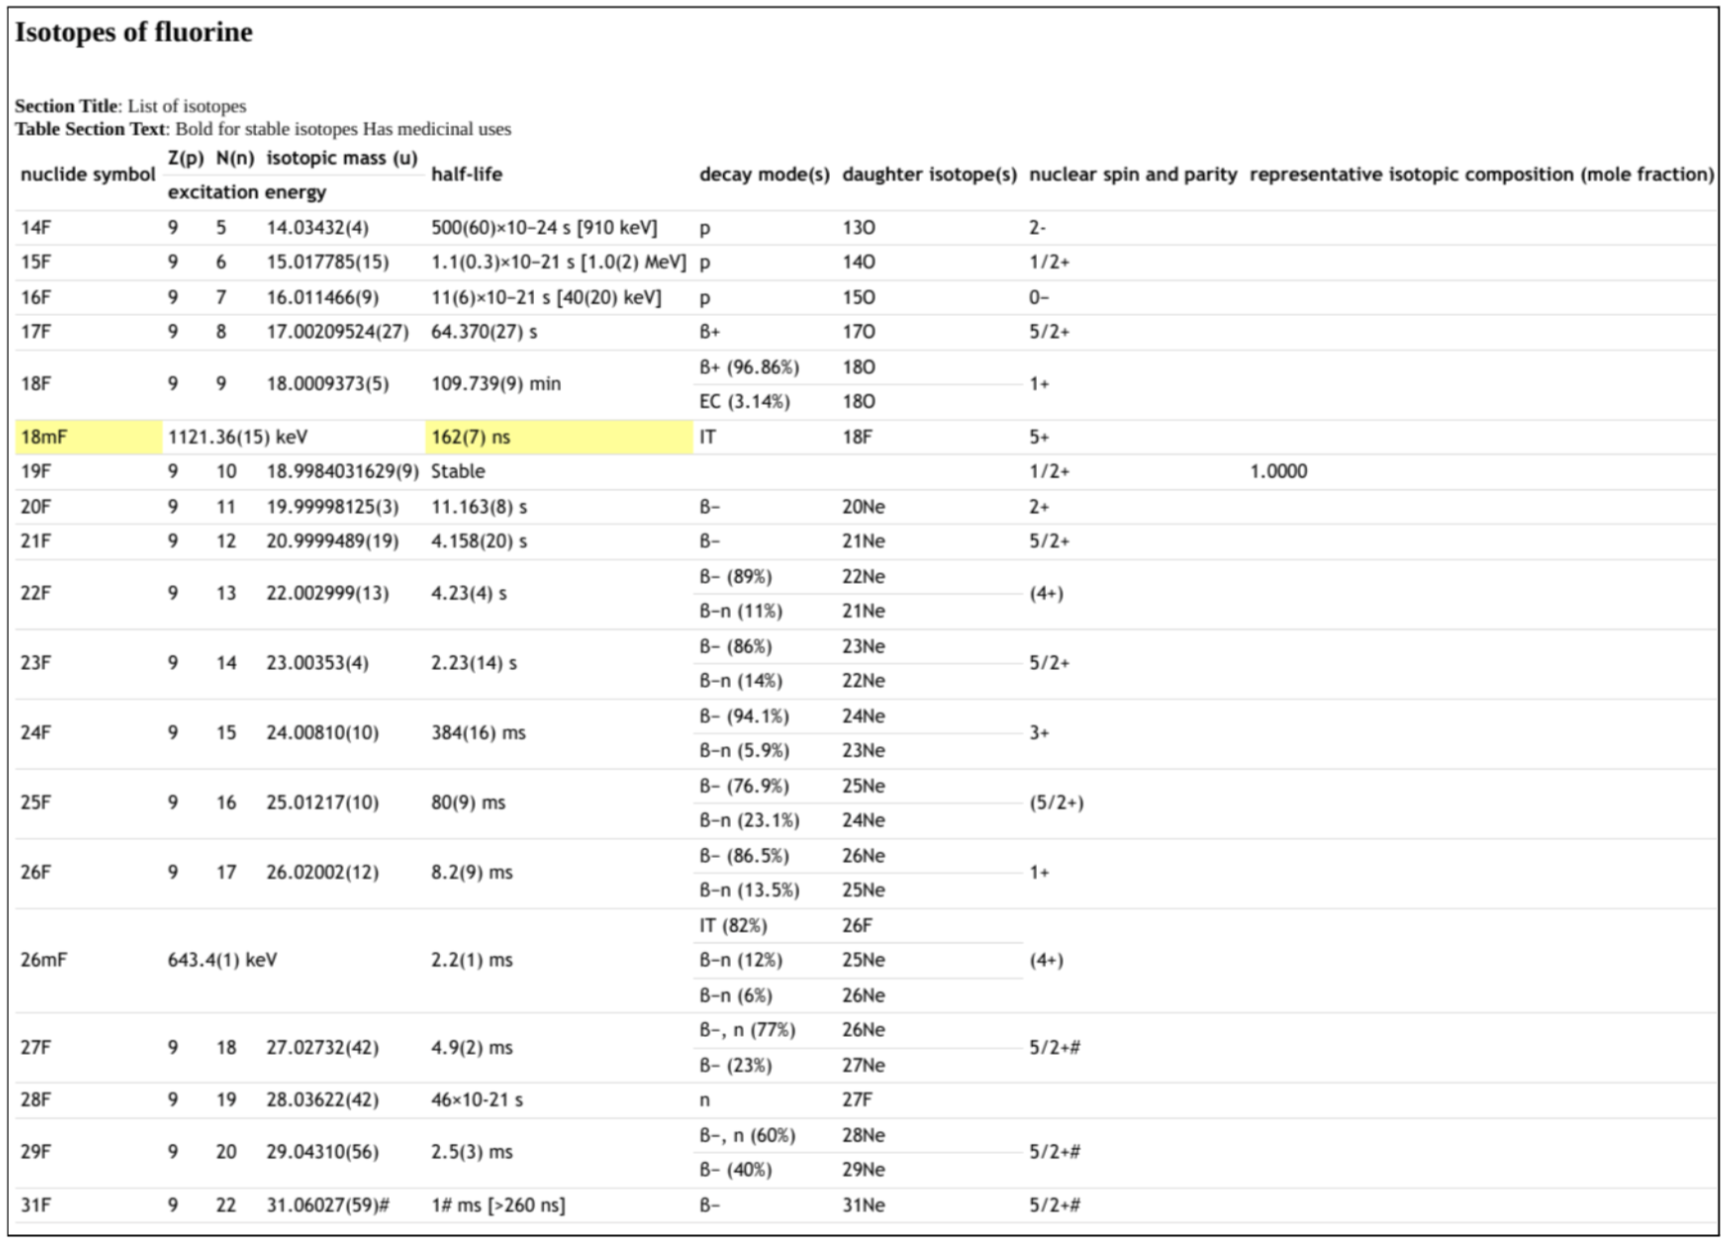1722x1239 pixels.
Task: Click excitation energy '643.4(1) keV'
Action: 222,960
